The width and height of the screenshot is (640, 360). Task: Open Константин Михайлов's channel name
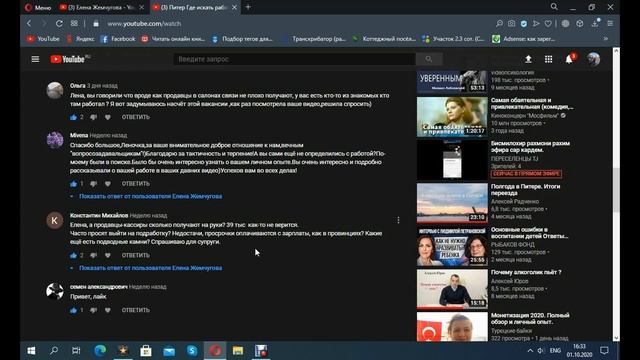(x=99, y=216)
